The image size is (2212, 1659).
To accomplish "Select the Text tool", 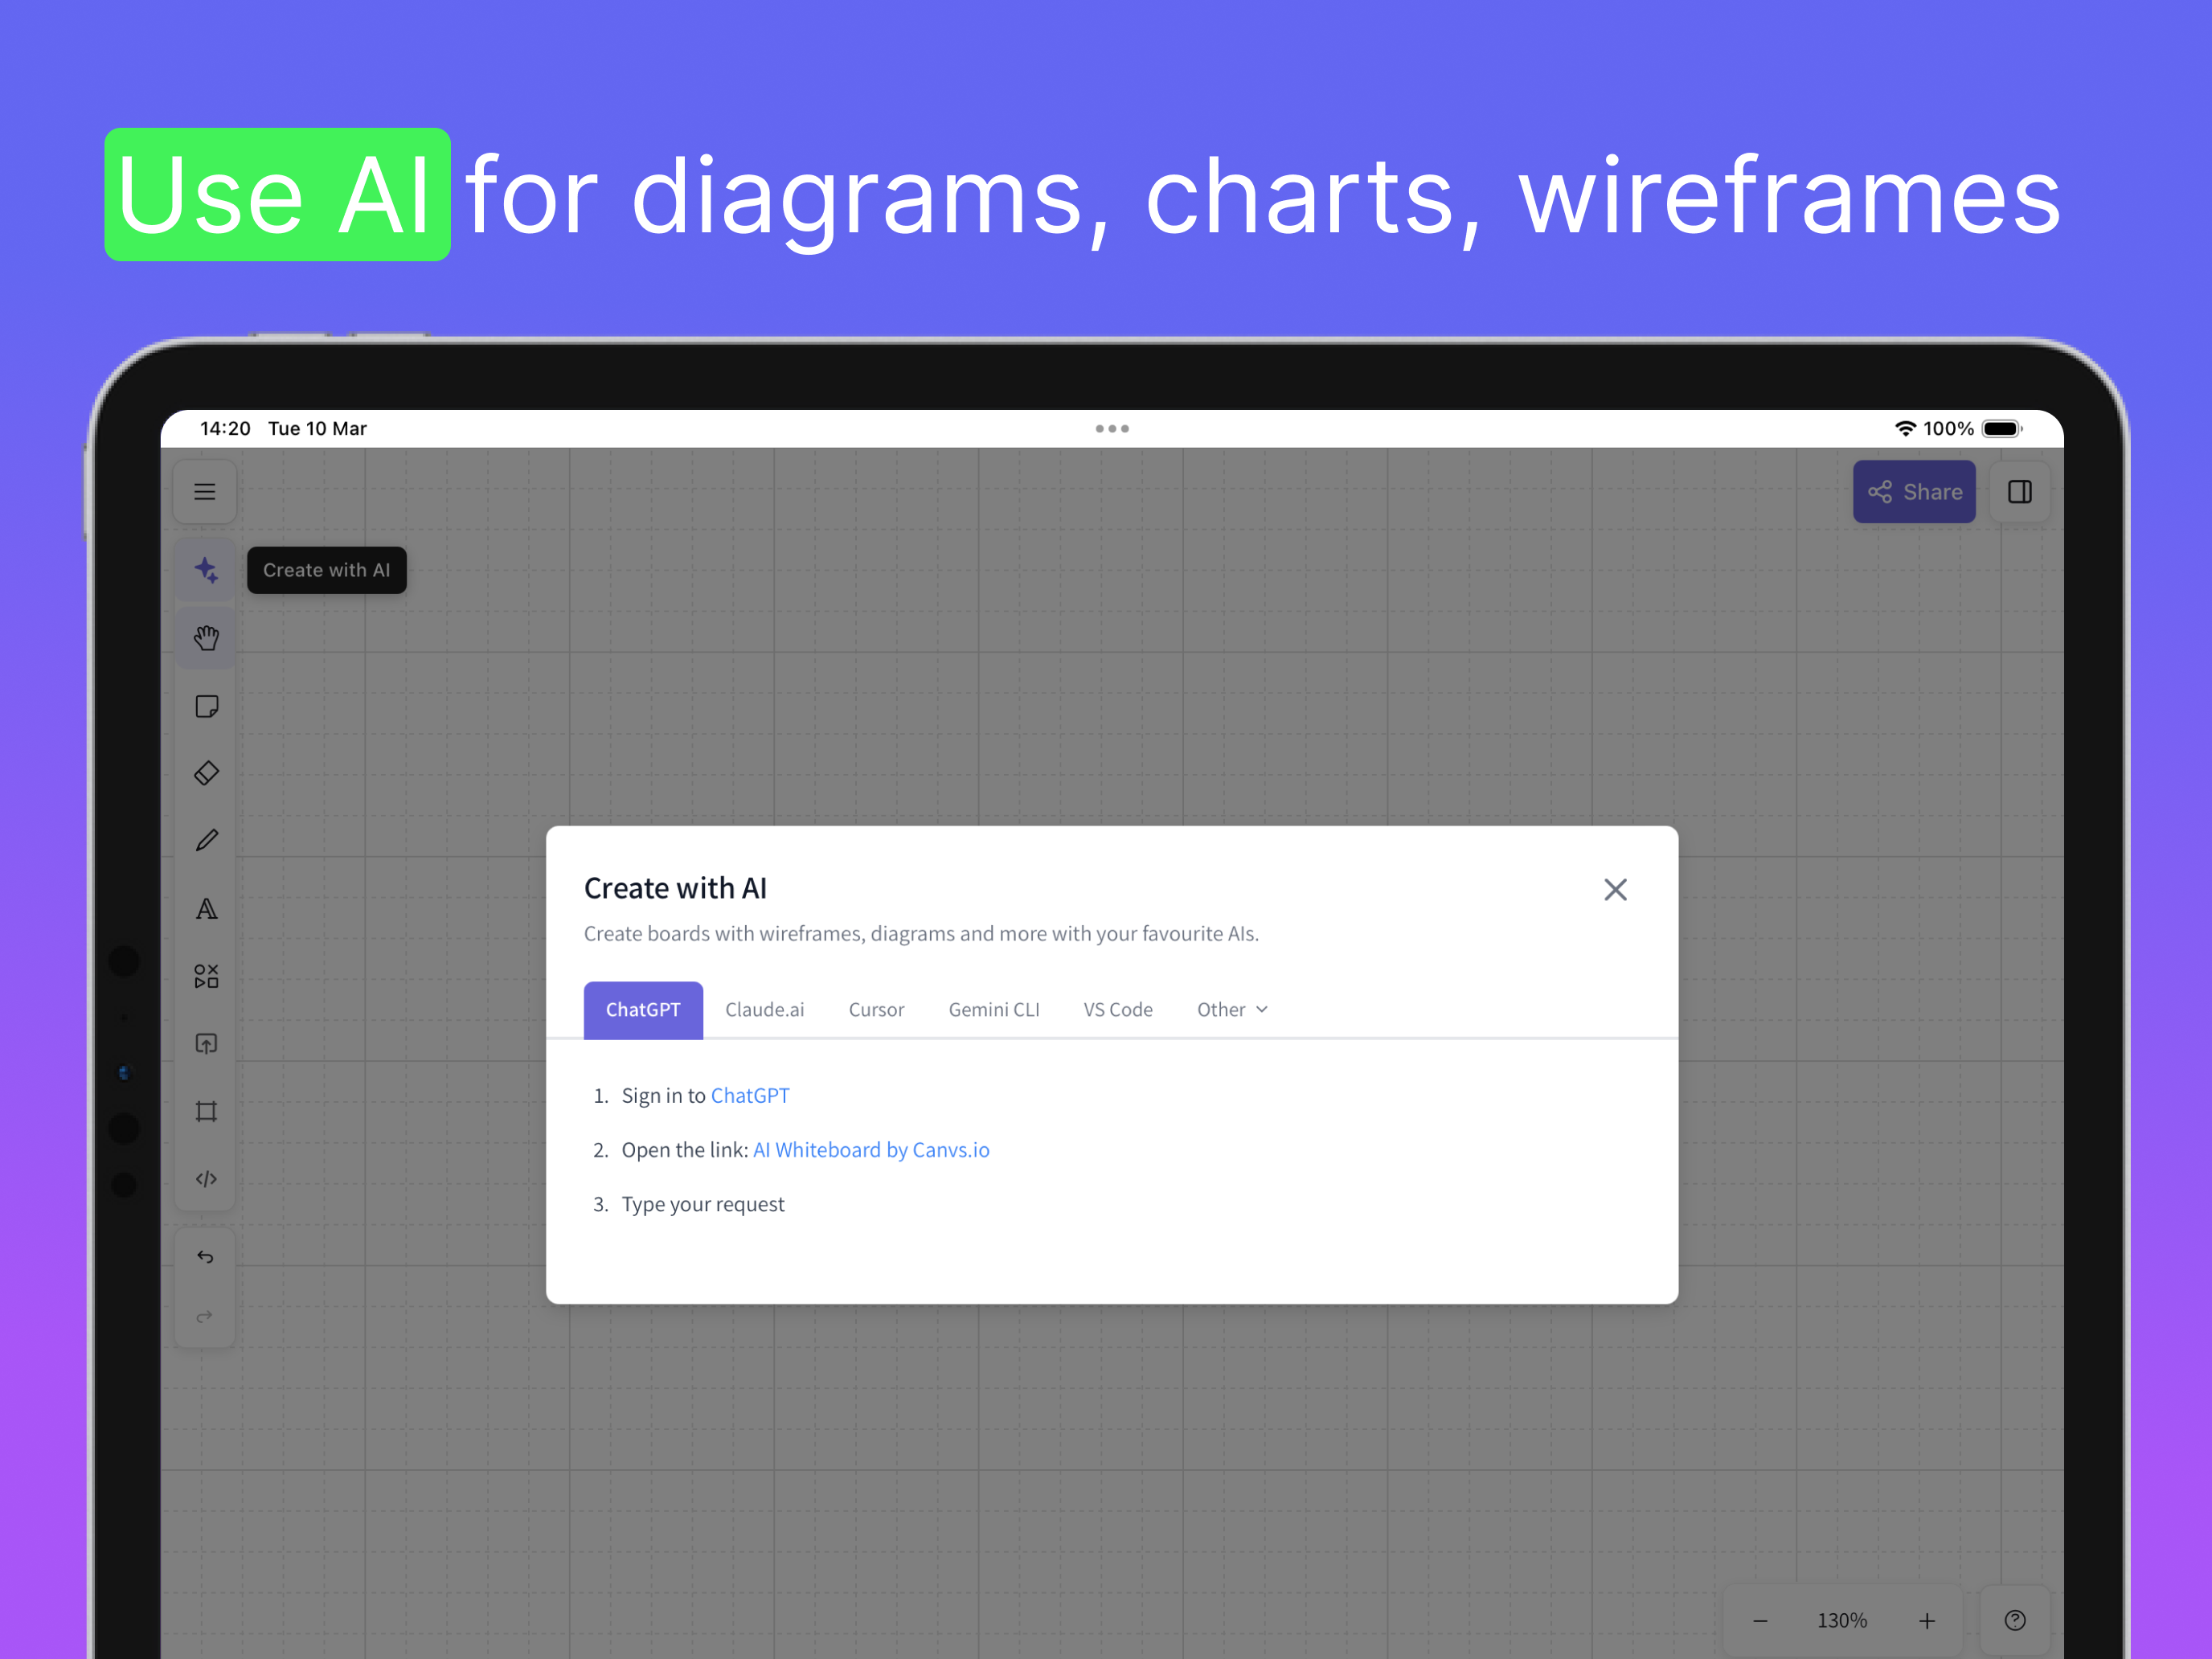I will pos(206,909).
